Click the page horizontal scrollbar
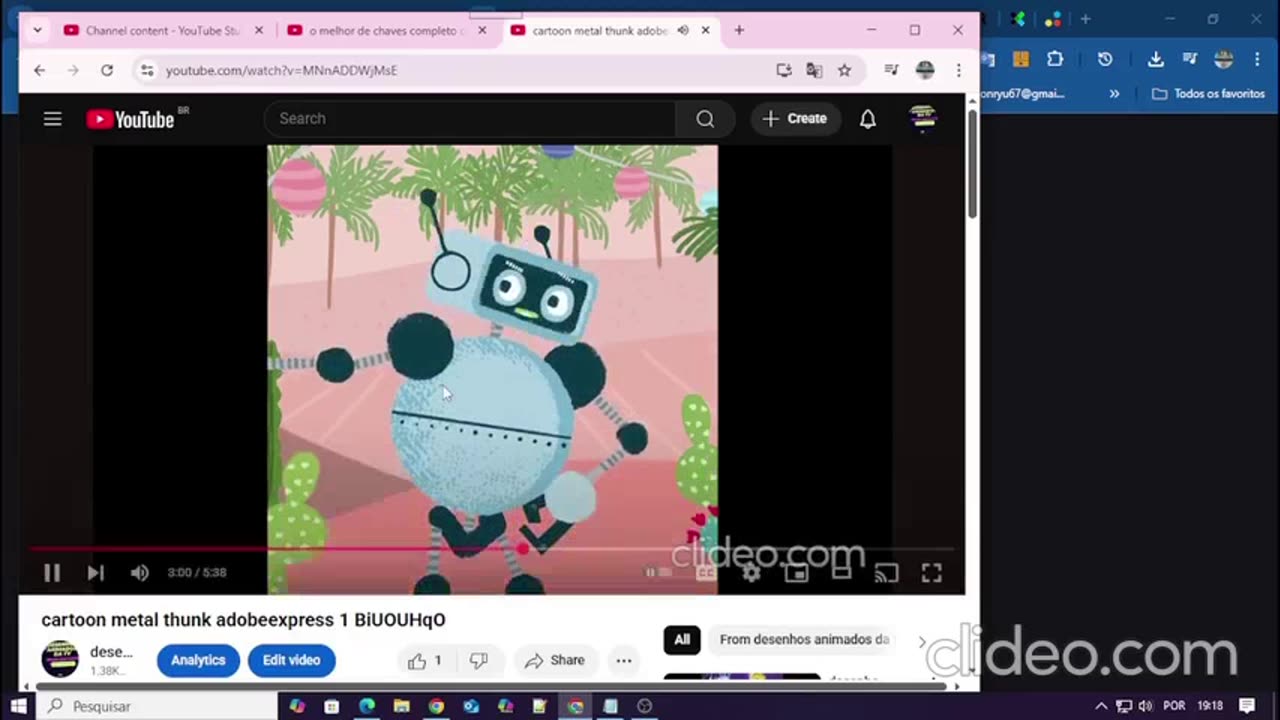The height and width of the screenshot is (720, 1280). [490, 686]
